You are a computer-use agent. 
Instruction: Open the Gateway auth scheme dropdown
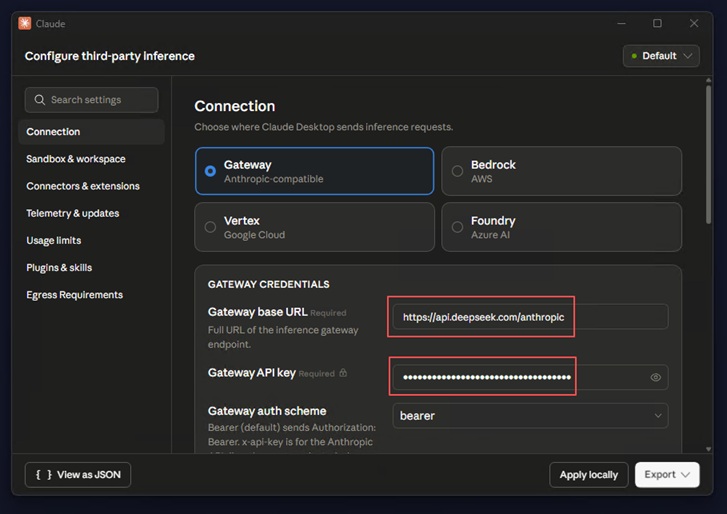pos(530,416)
